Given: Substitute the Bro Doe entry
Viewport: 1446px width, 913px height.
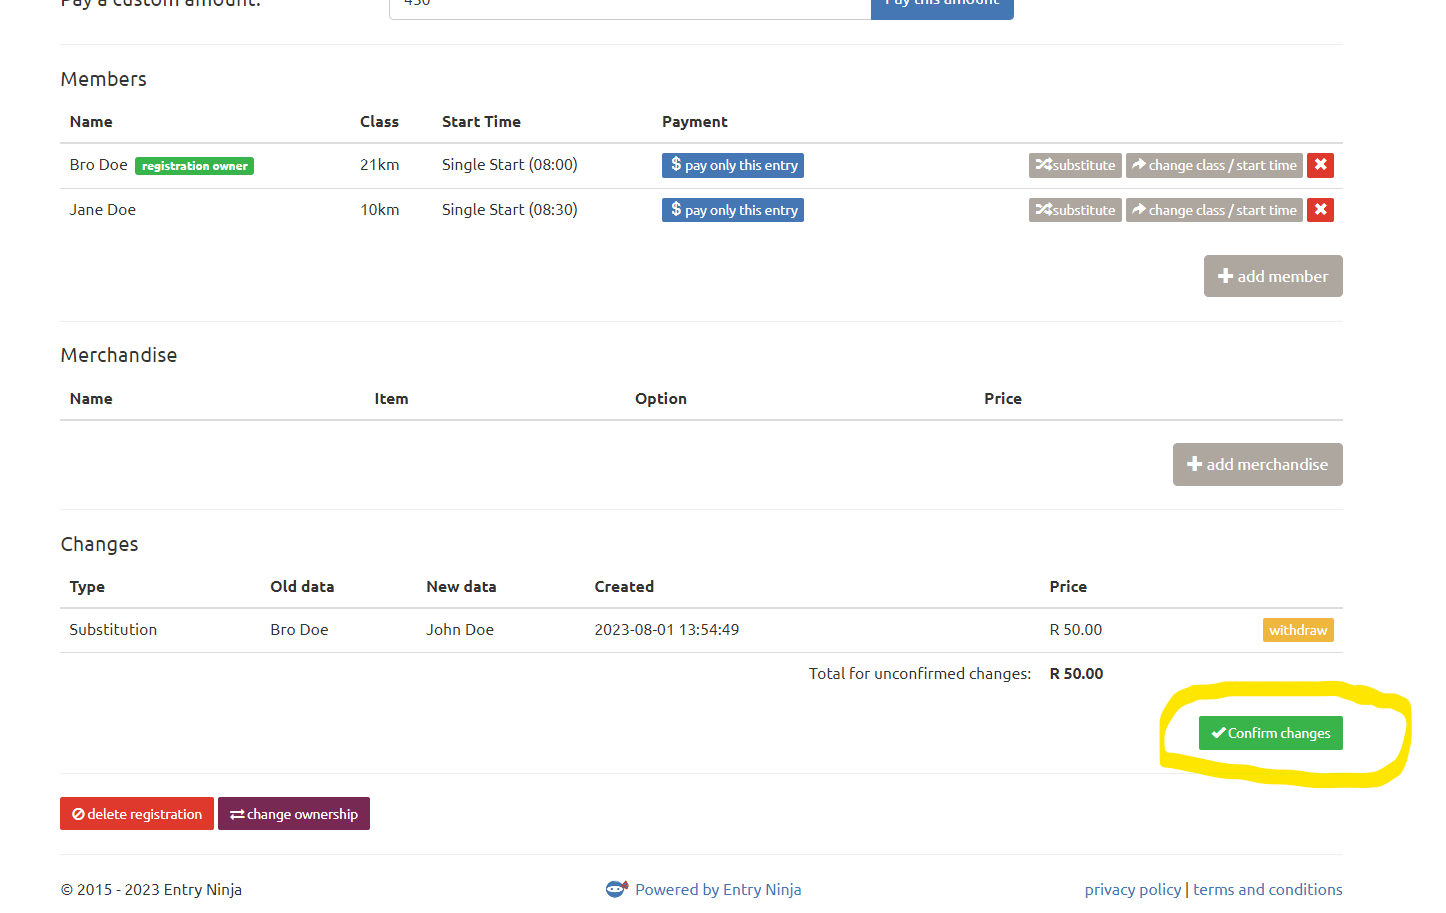Looking at the screenshot, I should (1075, 165).
